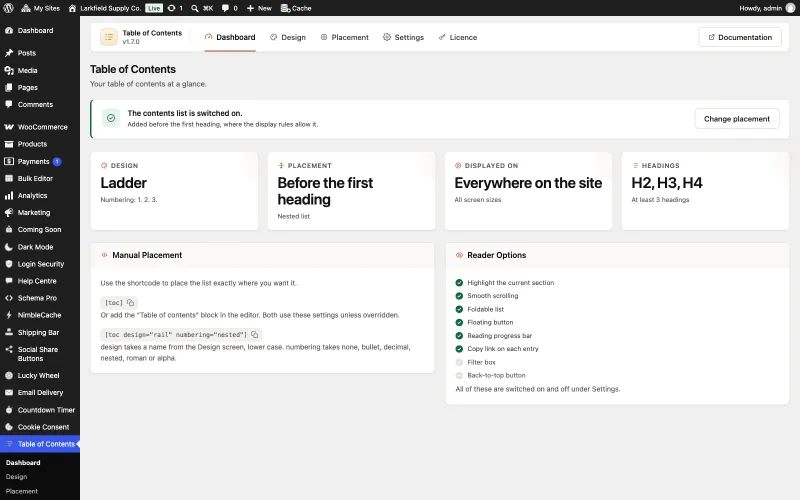
Task: Switch to the Licence tab
Action: [x=458, y=37]
